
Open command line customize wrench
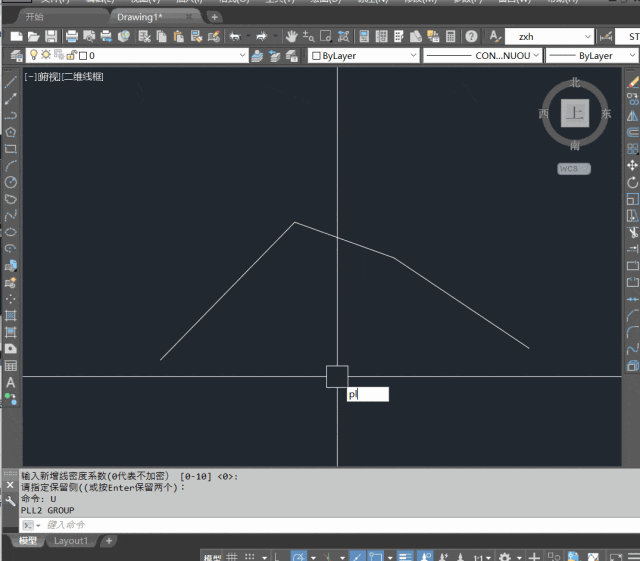tap(10, 501)
